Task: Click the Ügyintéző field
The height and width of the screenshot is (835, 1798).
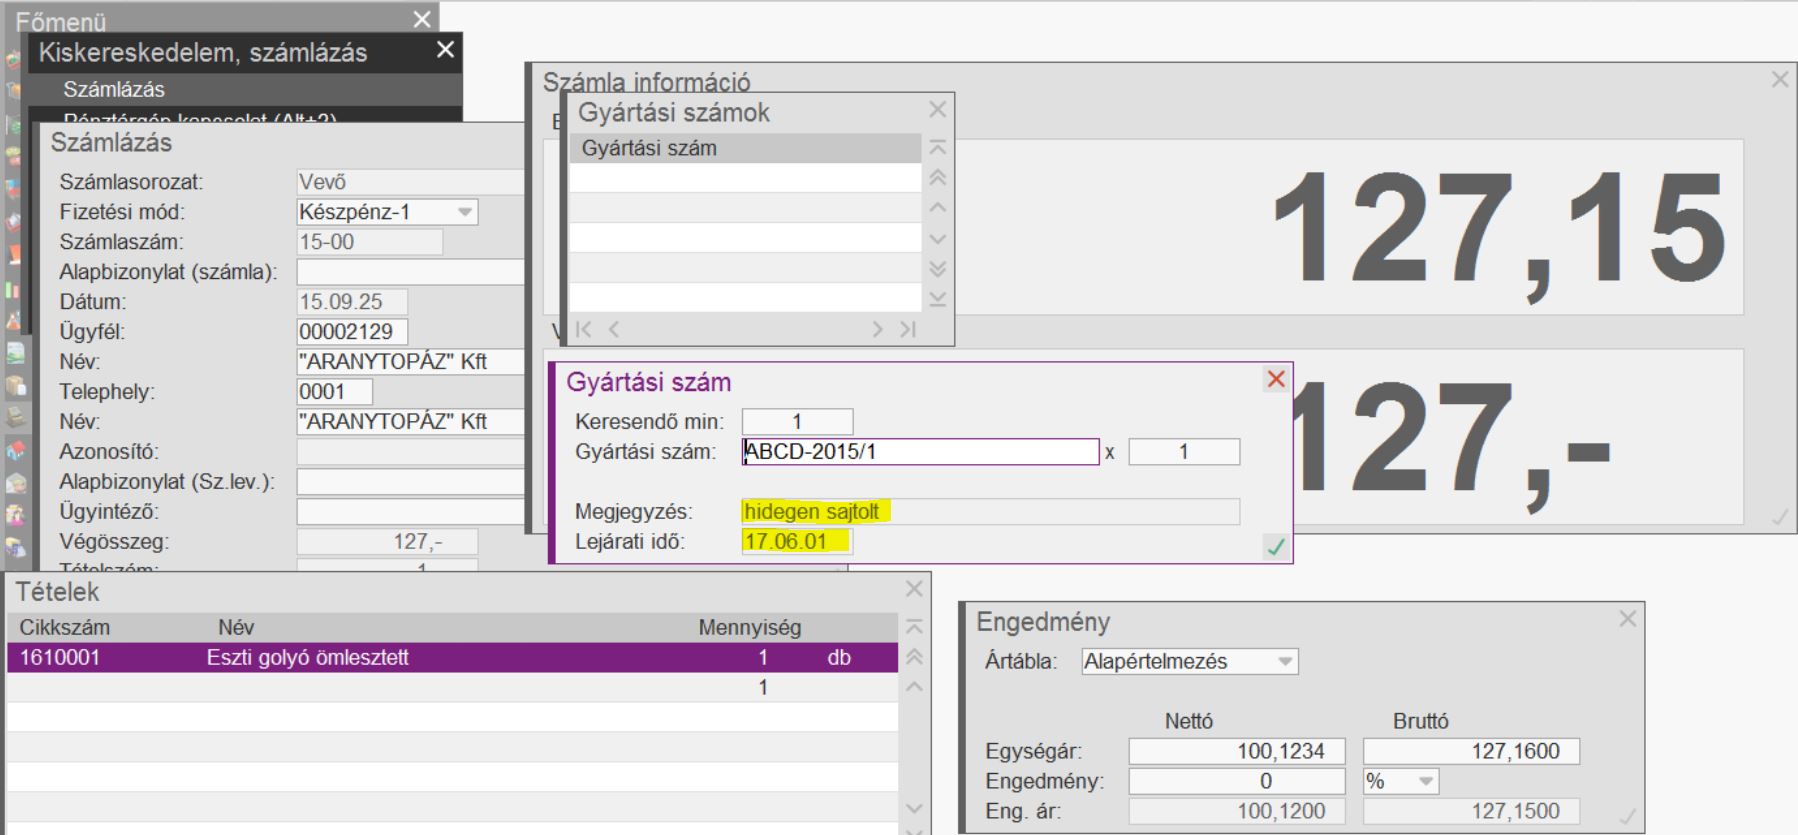Action: pos(411,511)
